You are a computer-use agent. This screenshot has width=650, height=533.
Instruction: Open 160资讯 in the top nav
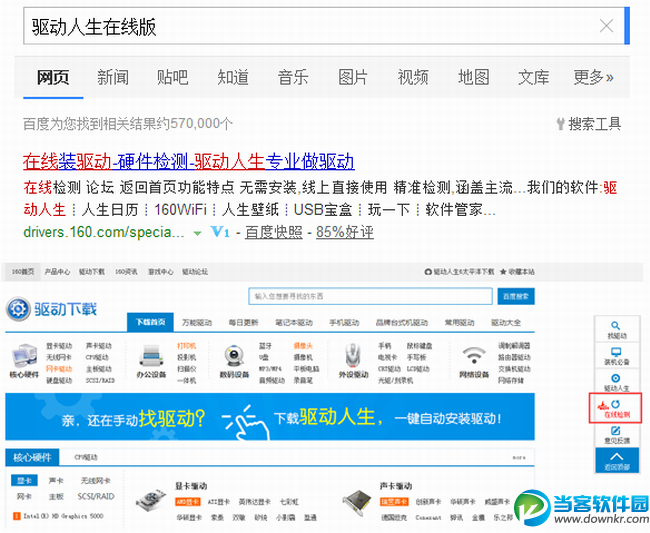[x=126, y=272]
